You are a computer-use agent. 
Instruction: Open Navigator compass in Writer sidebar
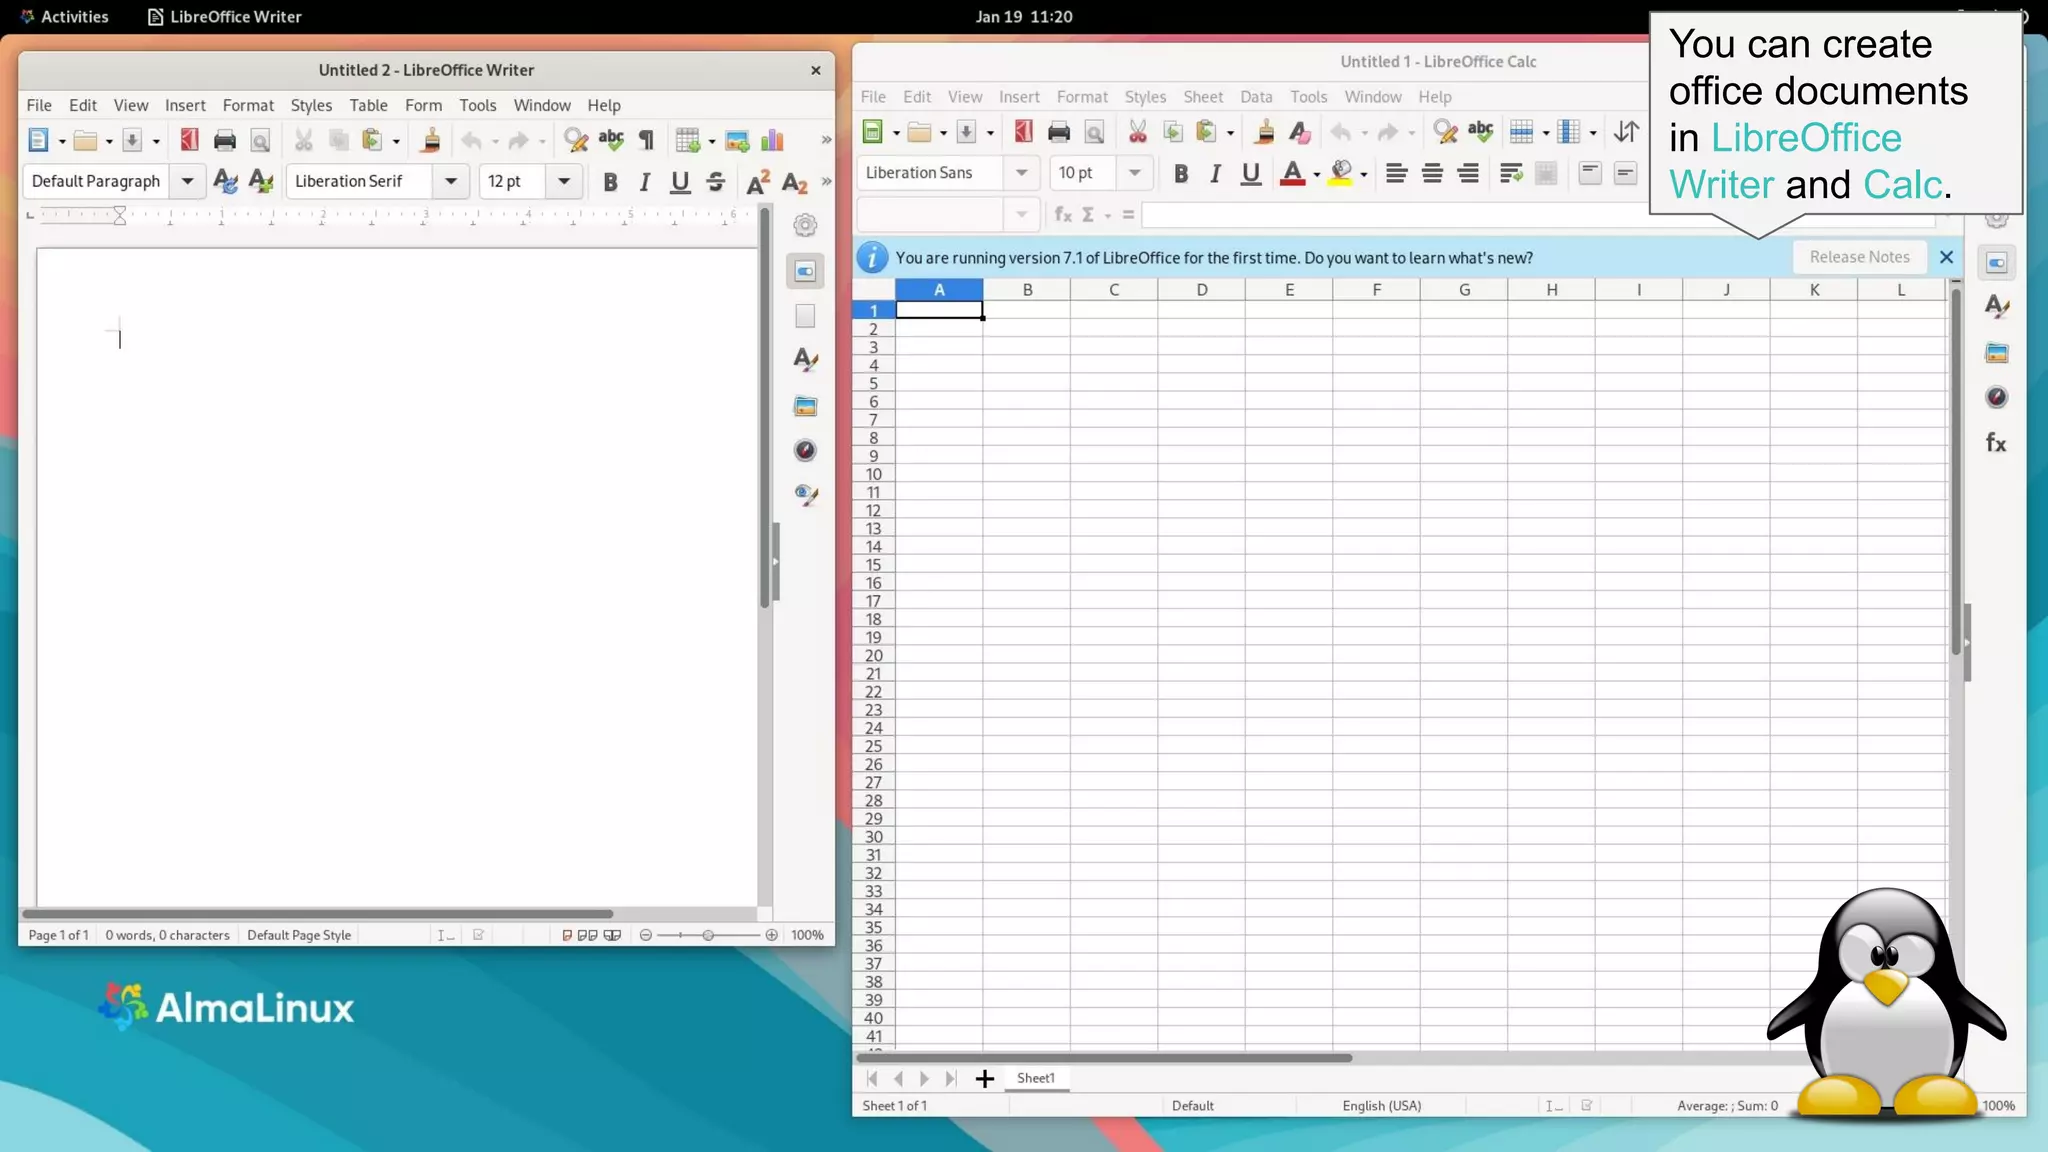pos(805,451)
